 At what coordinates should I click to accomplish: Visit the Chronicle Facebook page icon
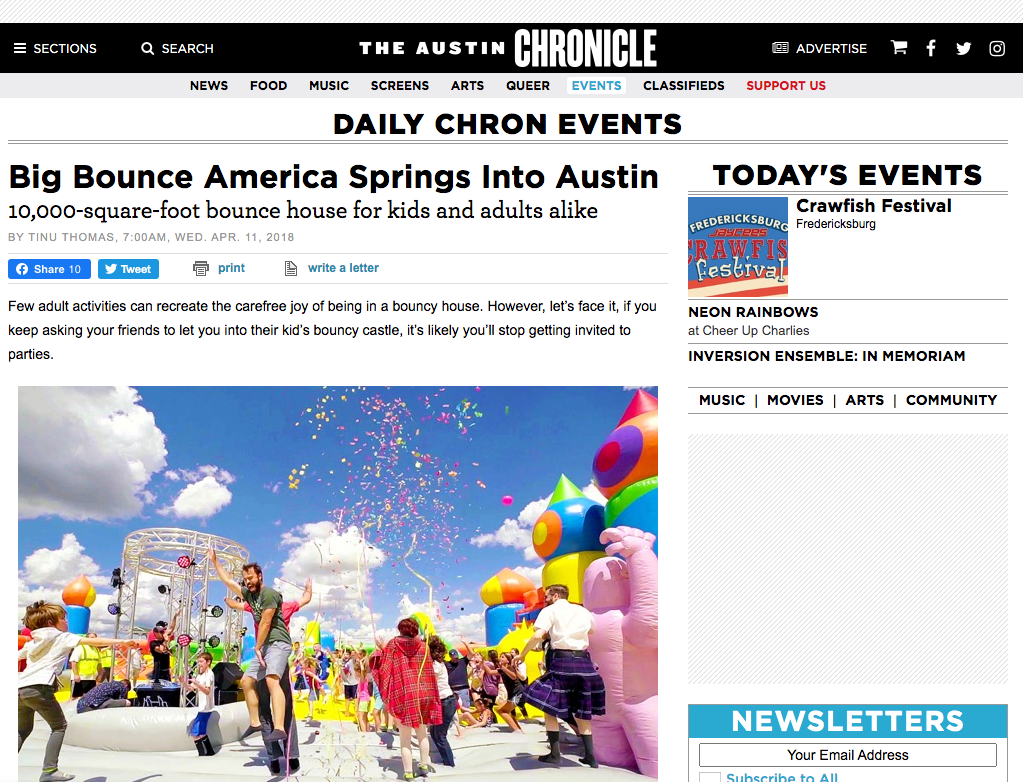(931, 48)
